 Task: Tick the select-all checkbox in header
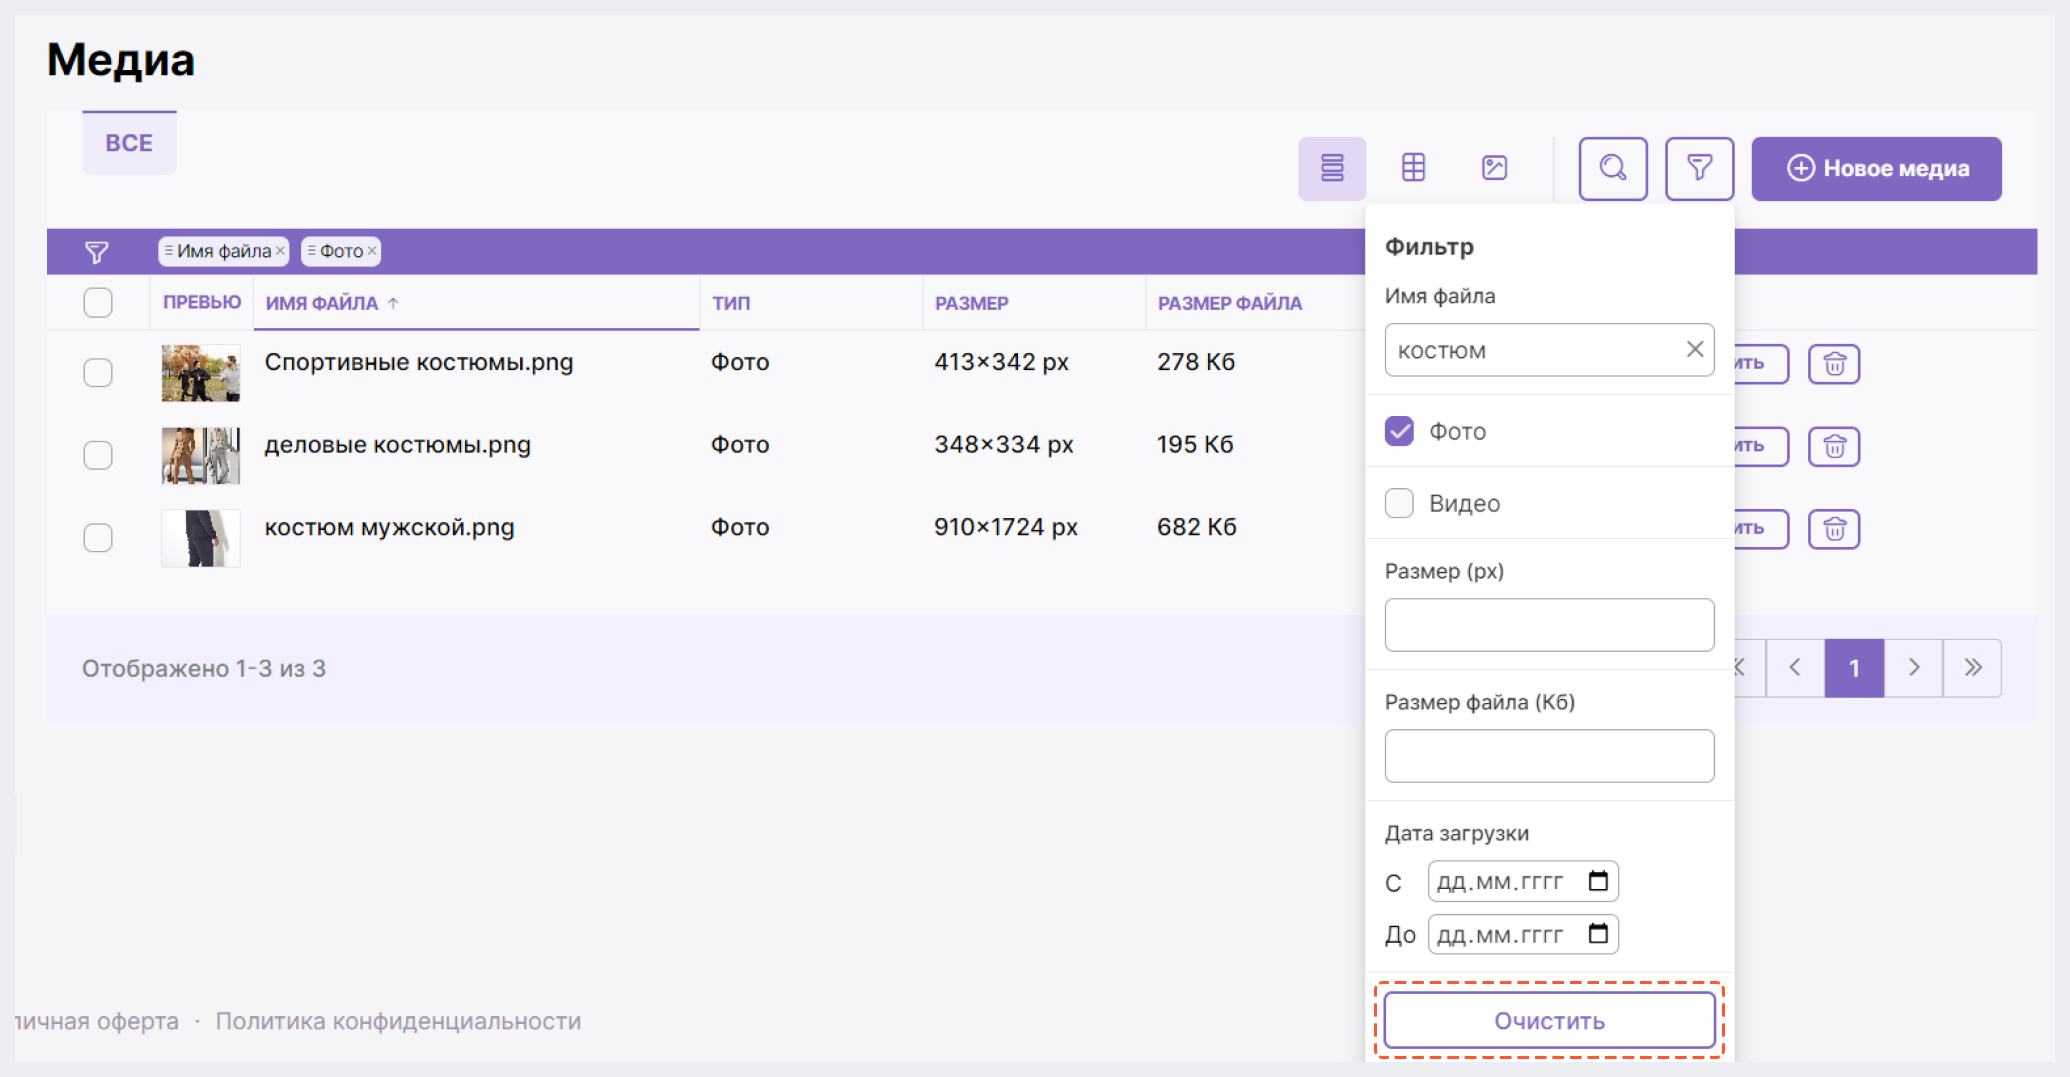(98, 302)
